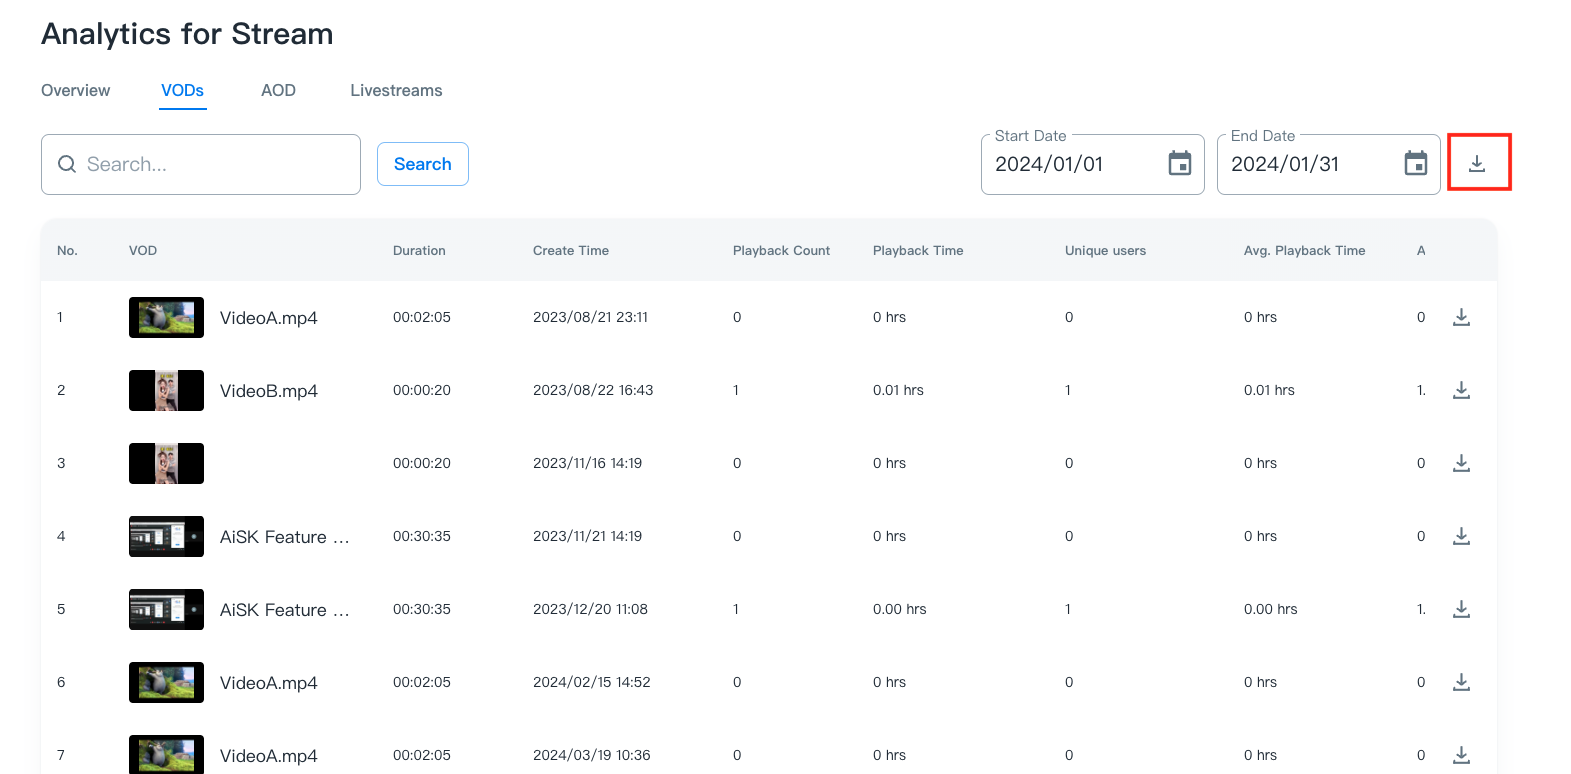Open the End Date calendar picker

1415,163
